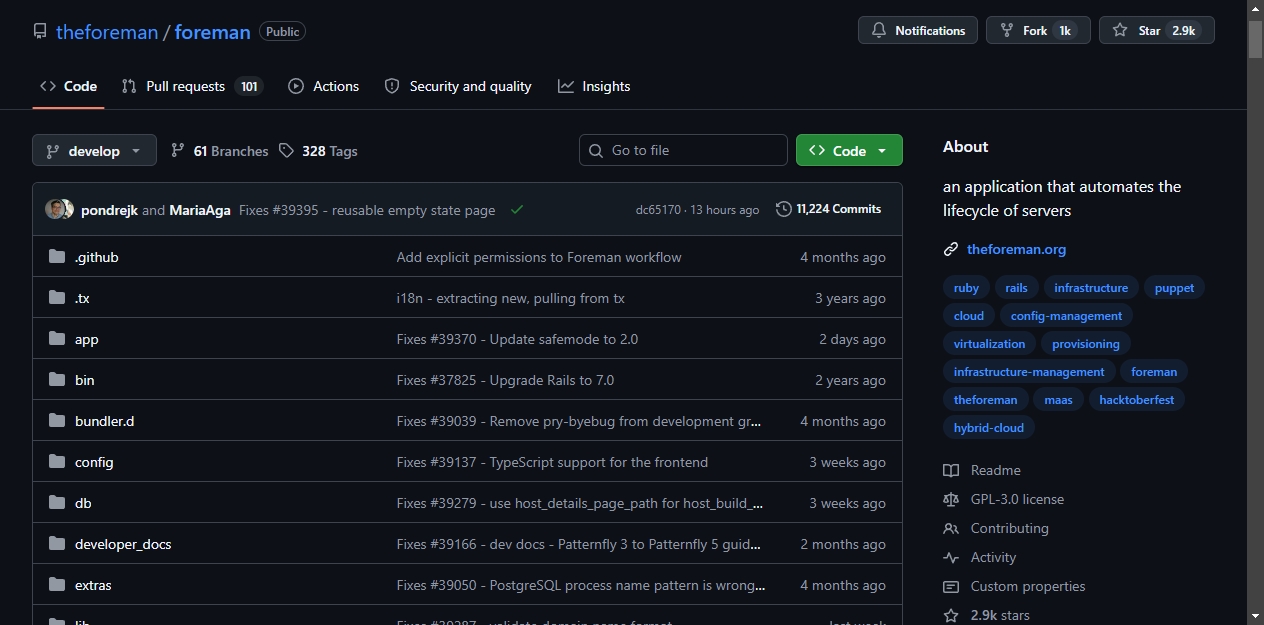
Task: Click the star icon beside 2.9k stars
Action: click(x=951, y=615)
